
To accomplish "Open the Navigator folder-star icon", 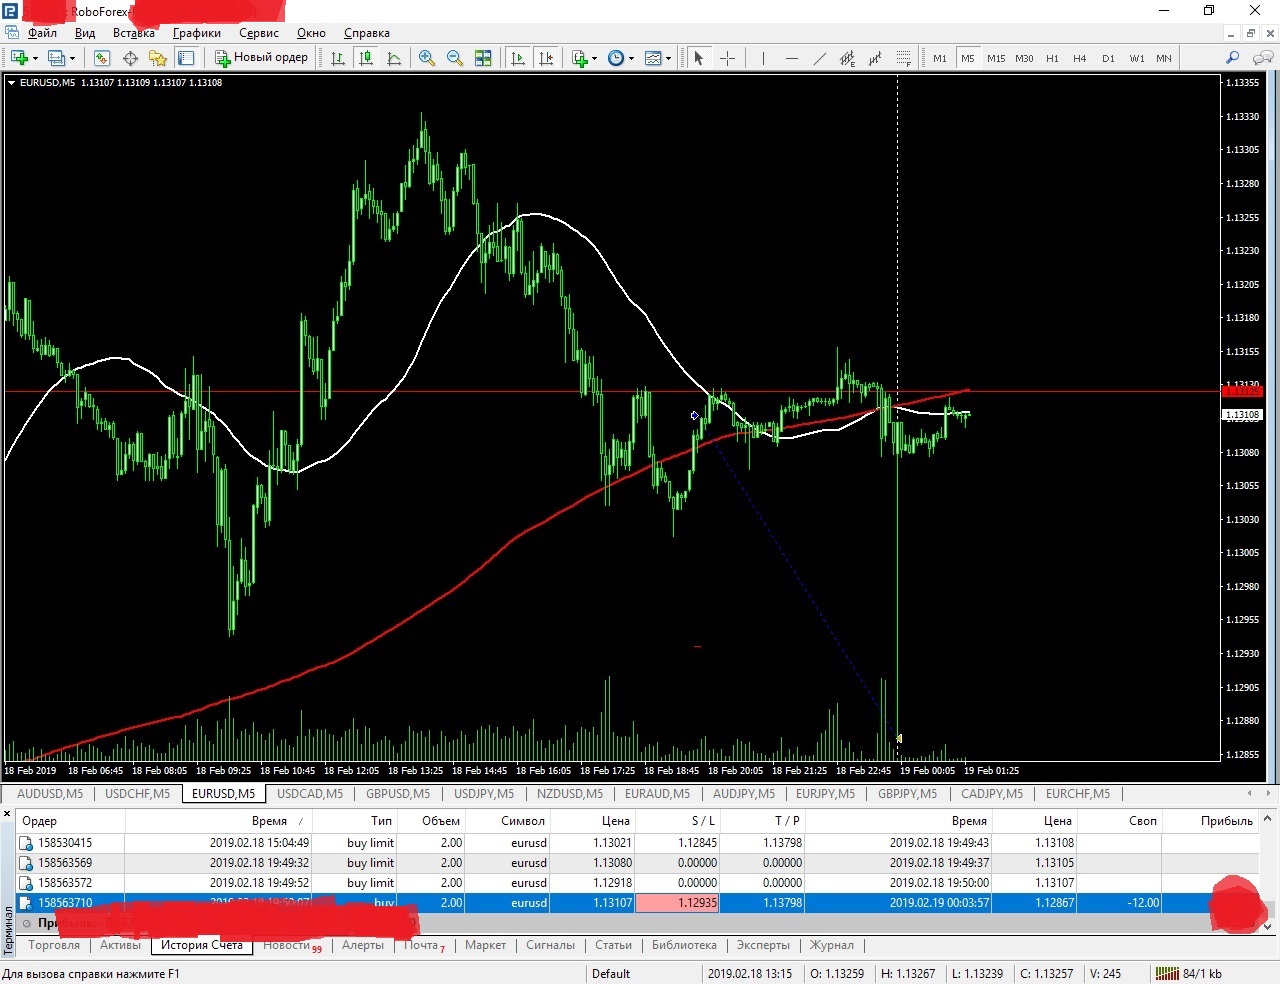I will pos(158,58).
